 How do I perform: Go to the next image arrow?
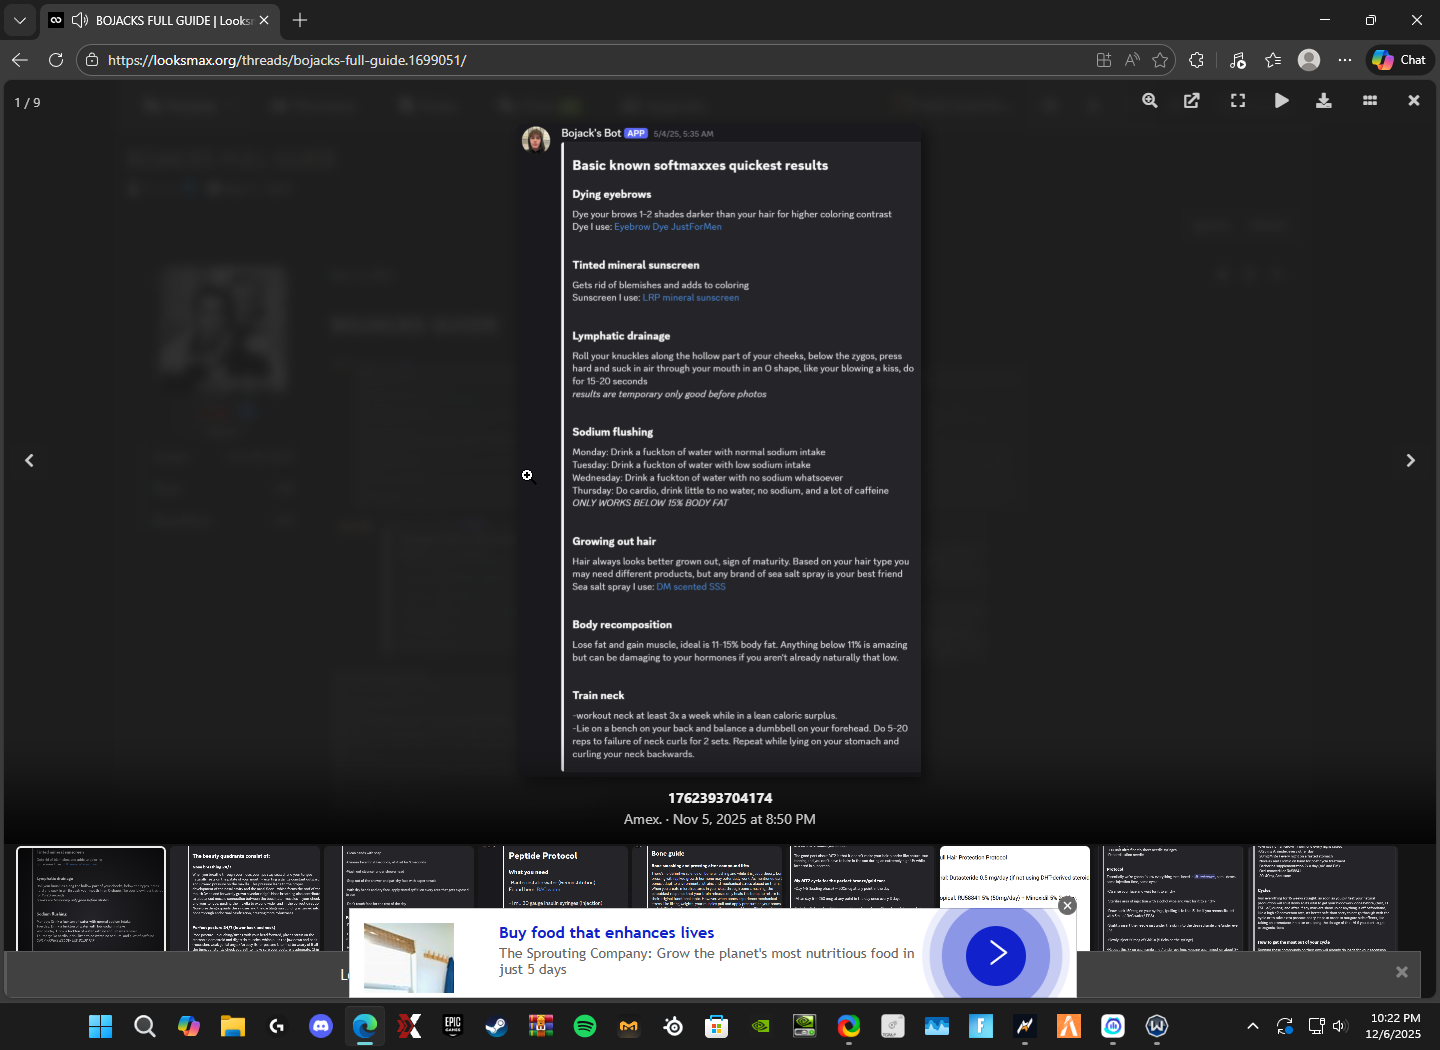[1410, 460]
